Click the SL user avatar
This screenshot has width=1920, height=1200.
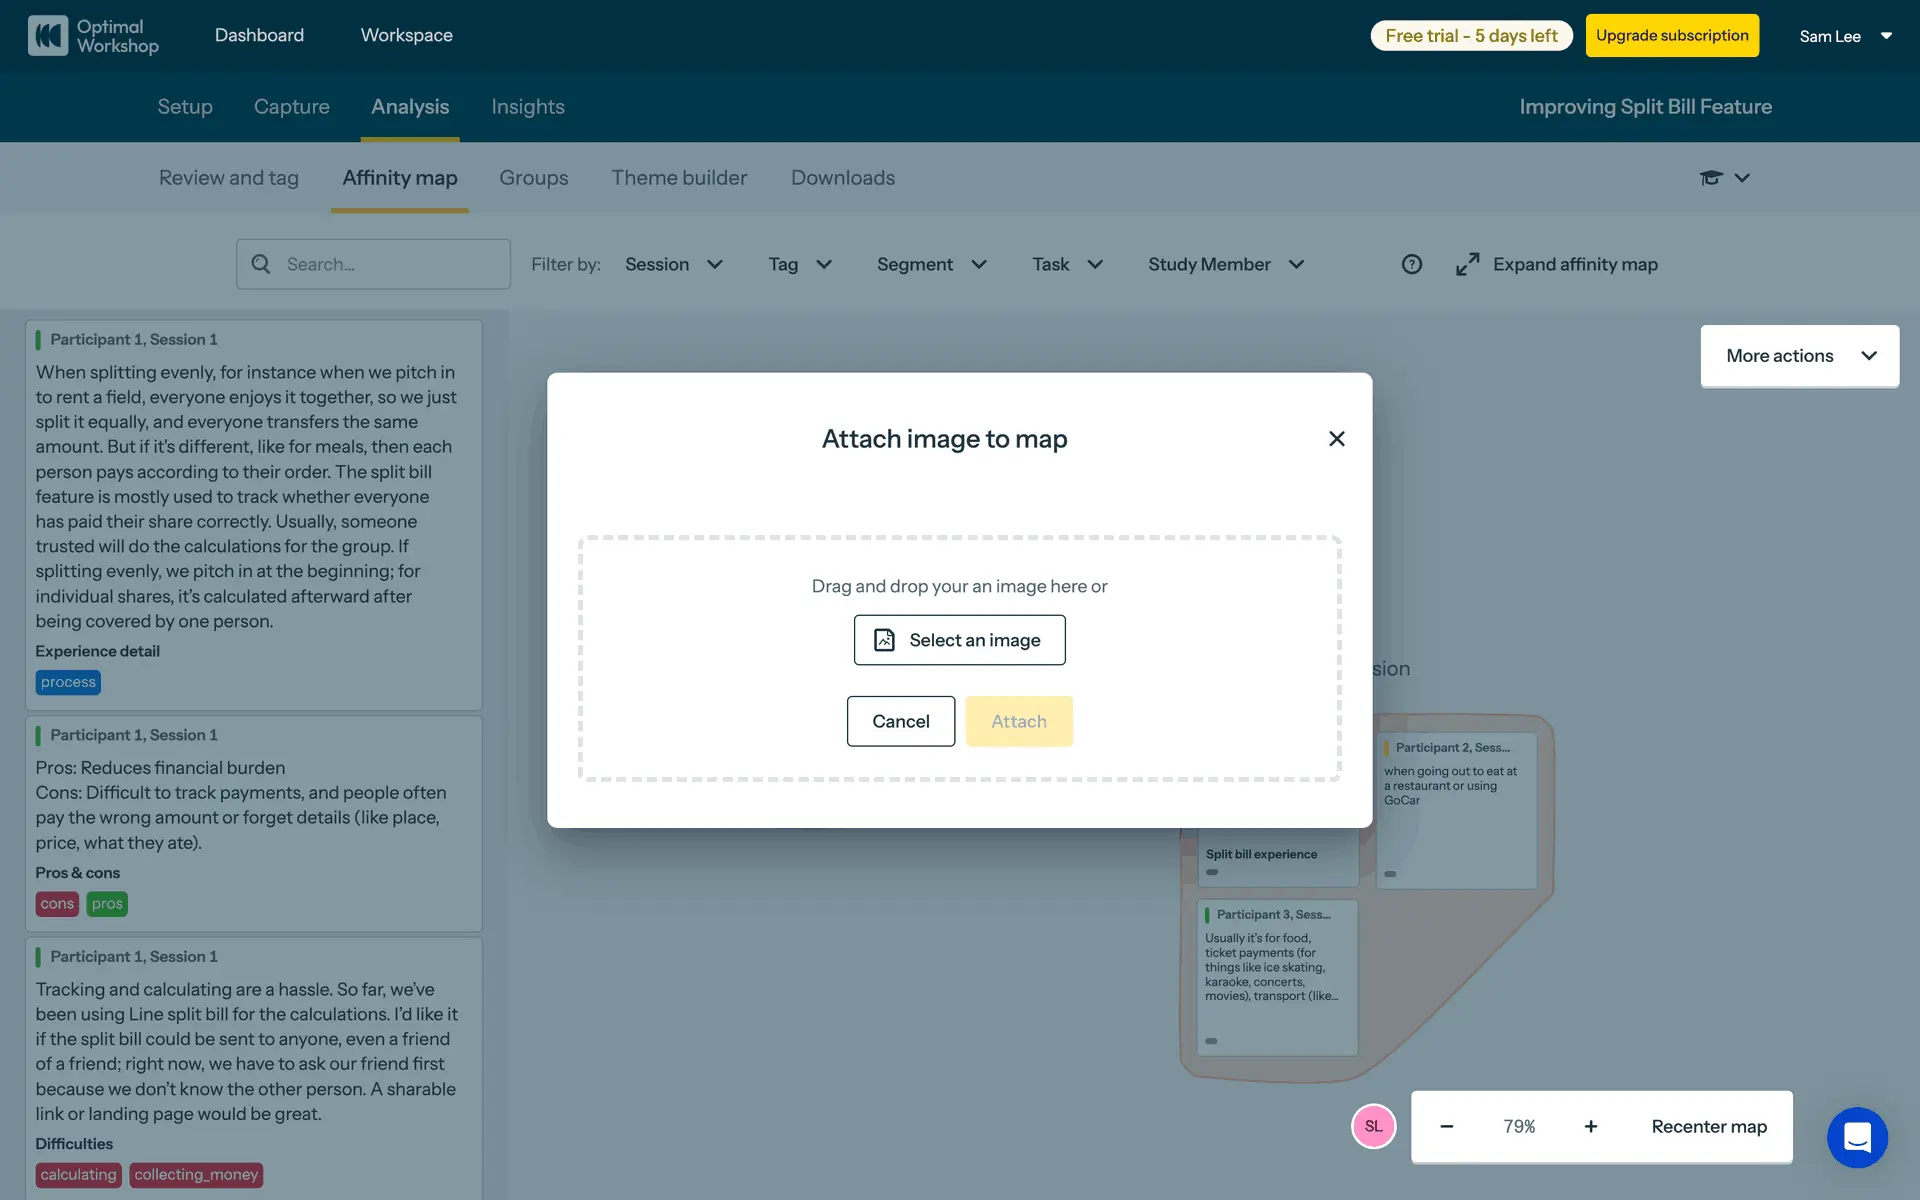click(1373, 1127)
